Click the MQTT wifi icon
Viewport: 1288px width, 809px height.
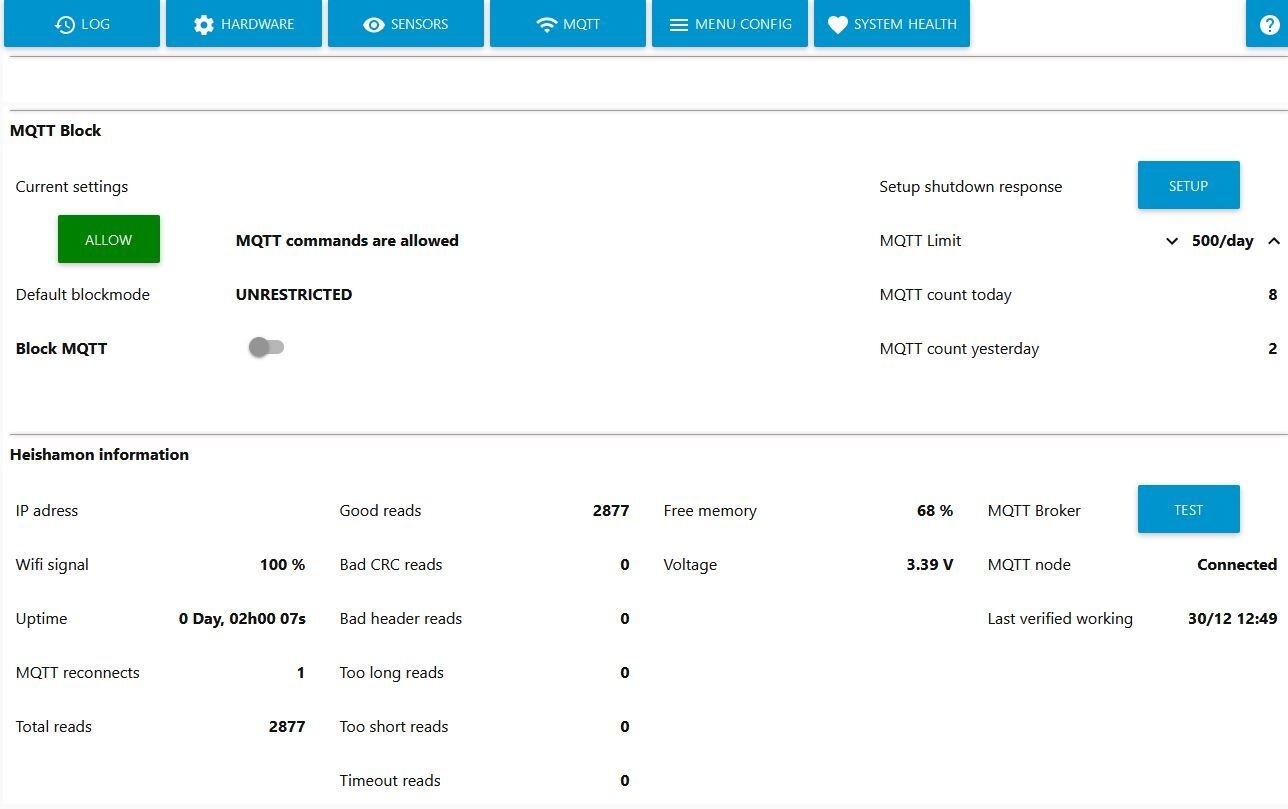(x=547, y=24)
